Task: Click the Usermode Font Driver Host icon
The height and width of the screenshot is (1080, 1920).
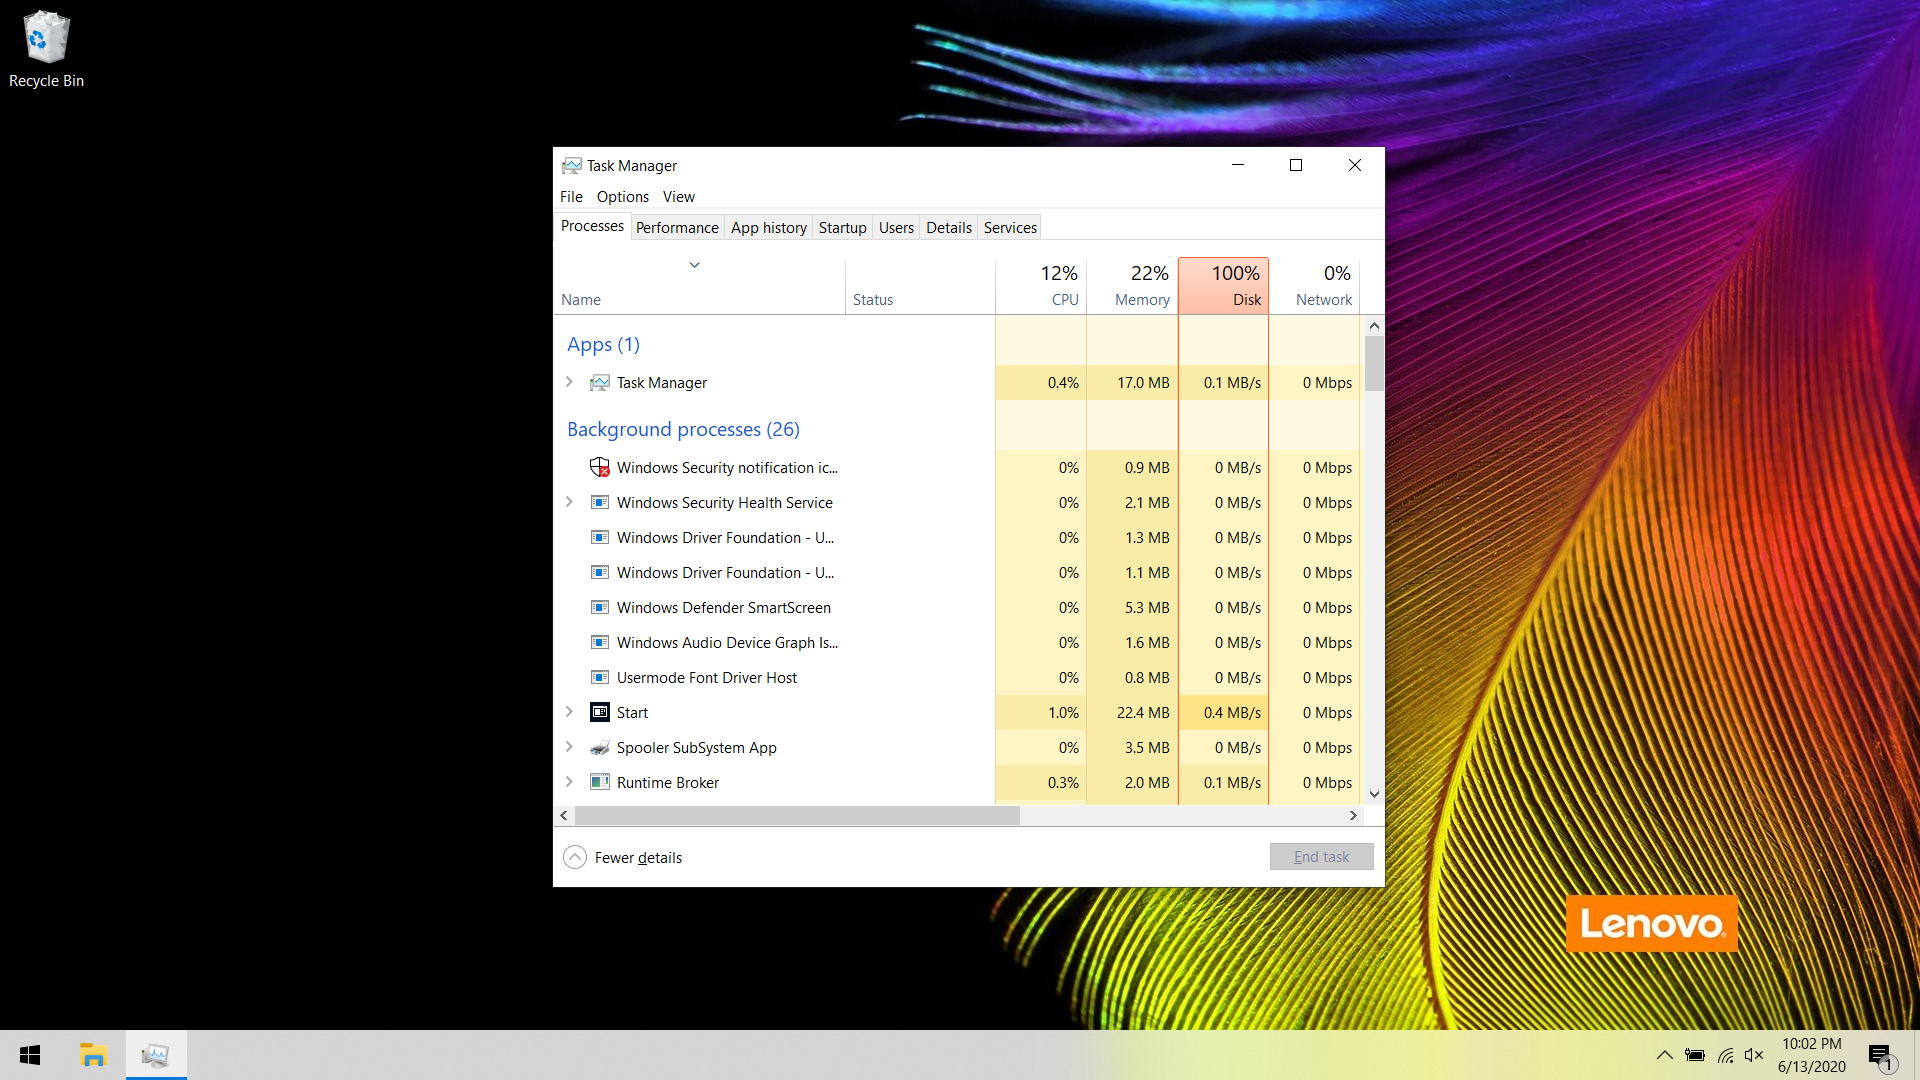Action: click(x=600, y=678)
